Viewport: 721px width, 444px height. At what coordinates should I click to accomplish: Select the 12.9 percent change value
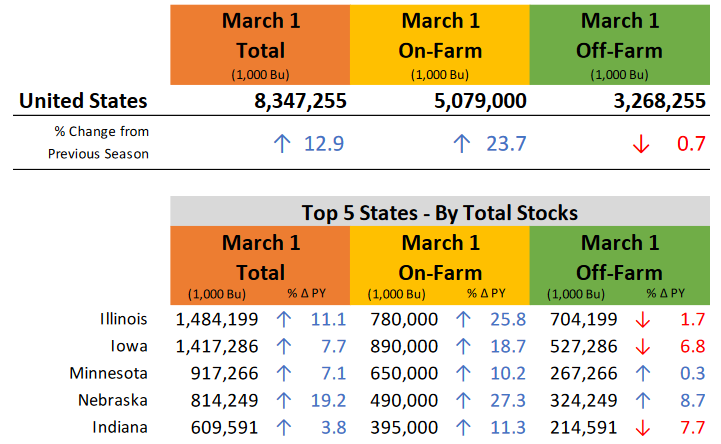(324, 144)
